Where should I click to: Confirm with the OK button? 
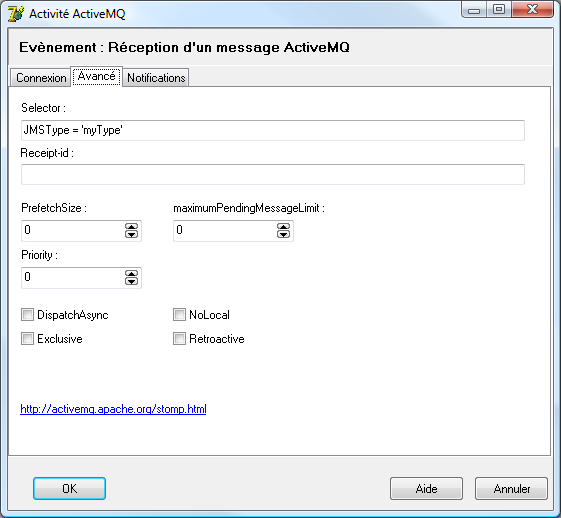69,488
